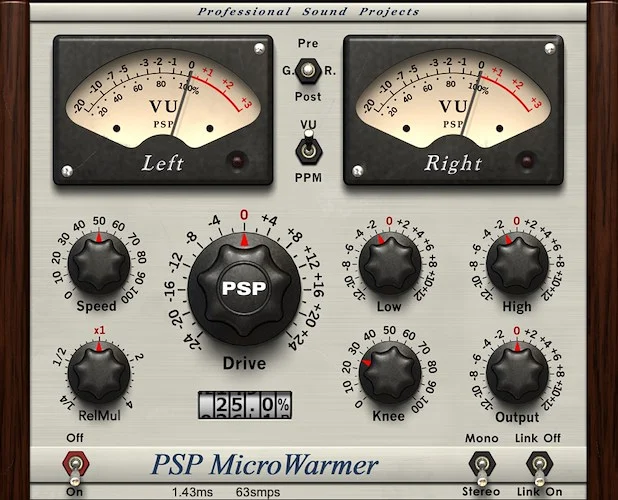The width and height of the screenshot is (618, 500).
Task: Click the 25.0% mix counter display
Action: (245, 405)
